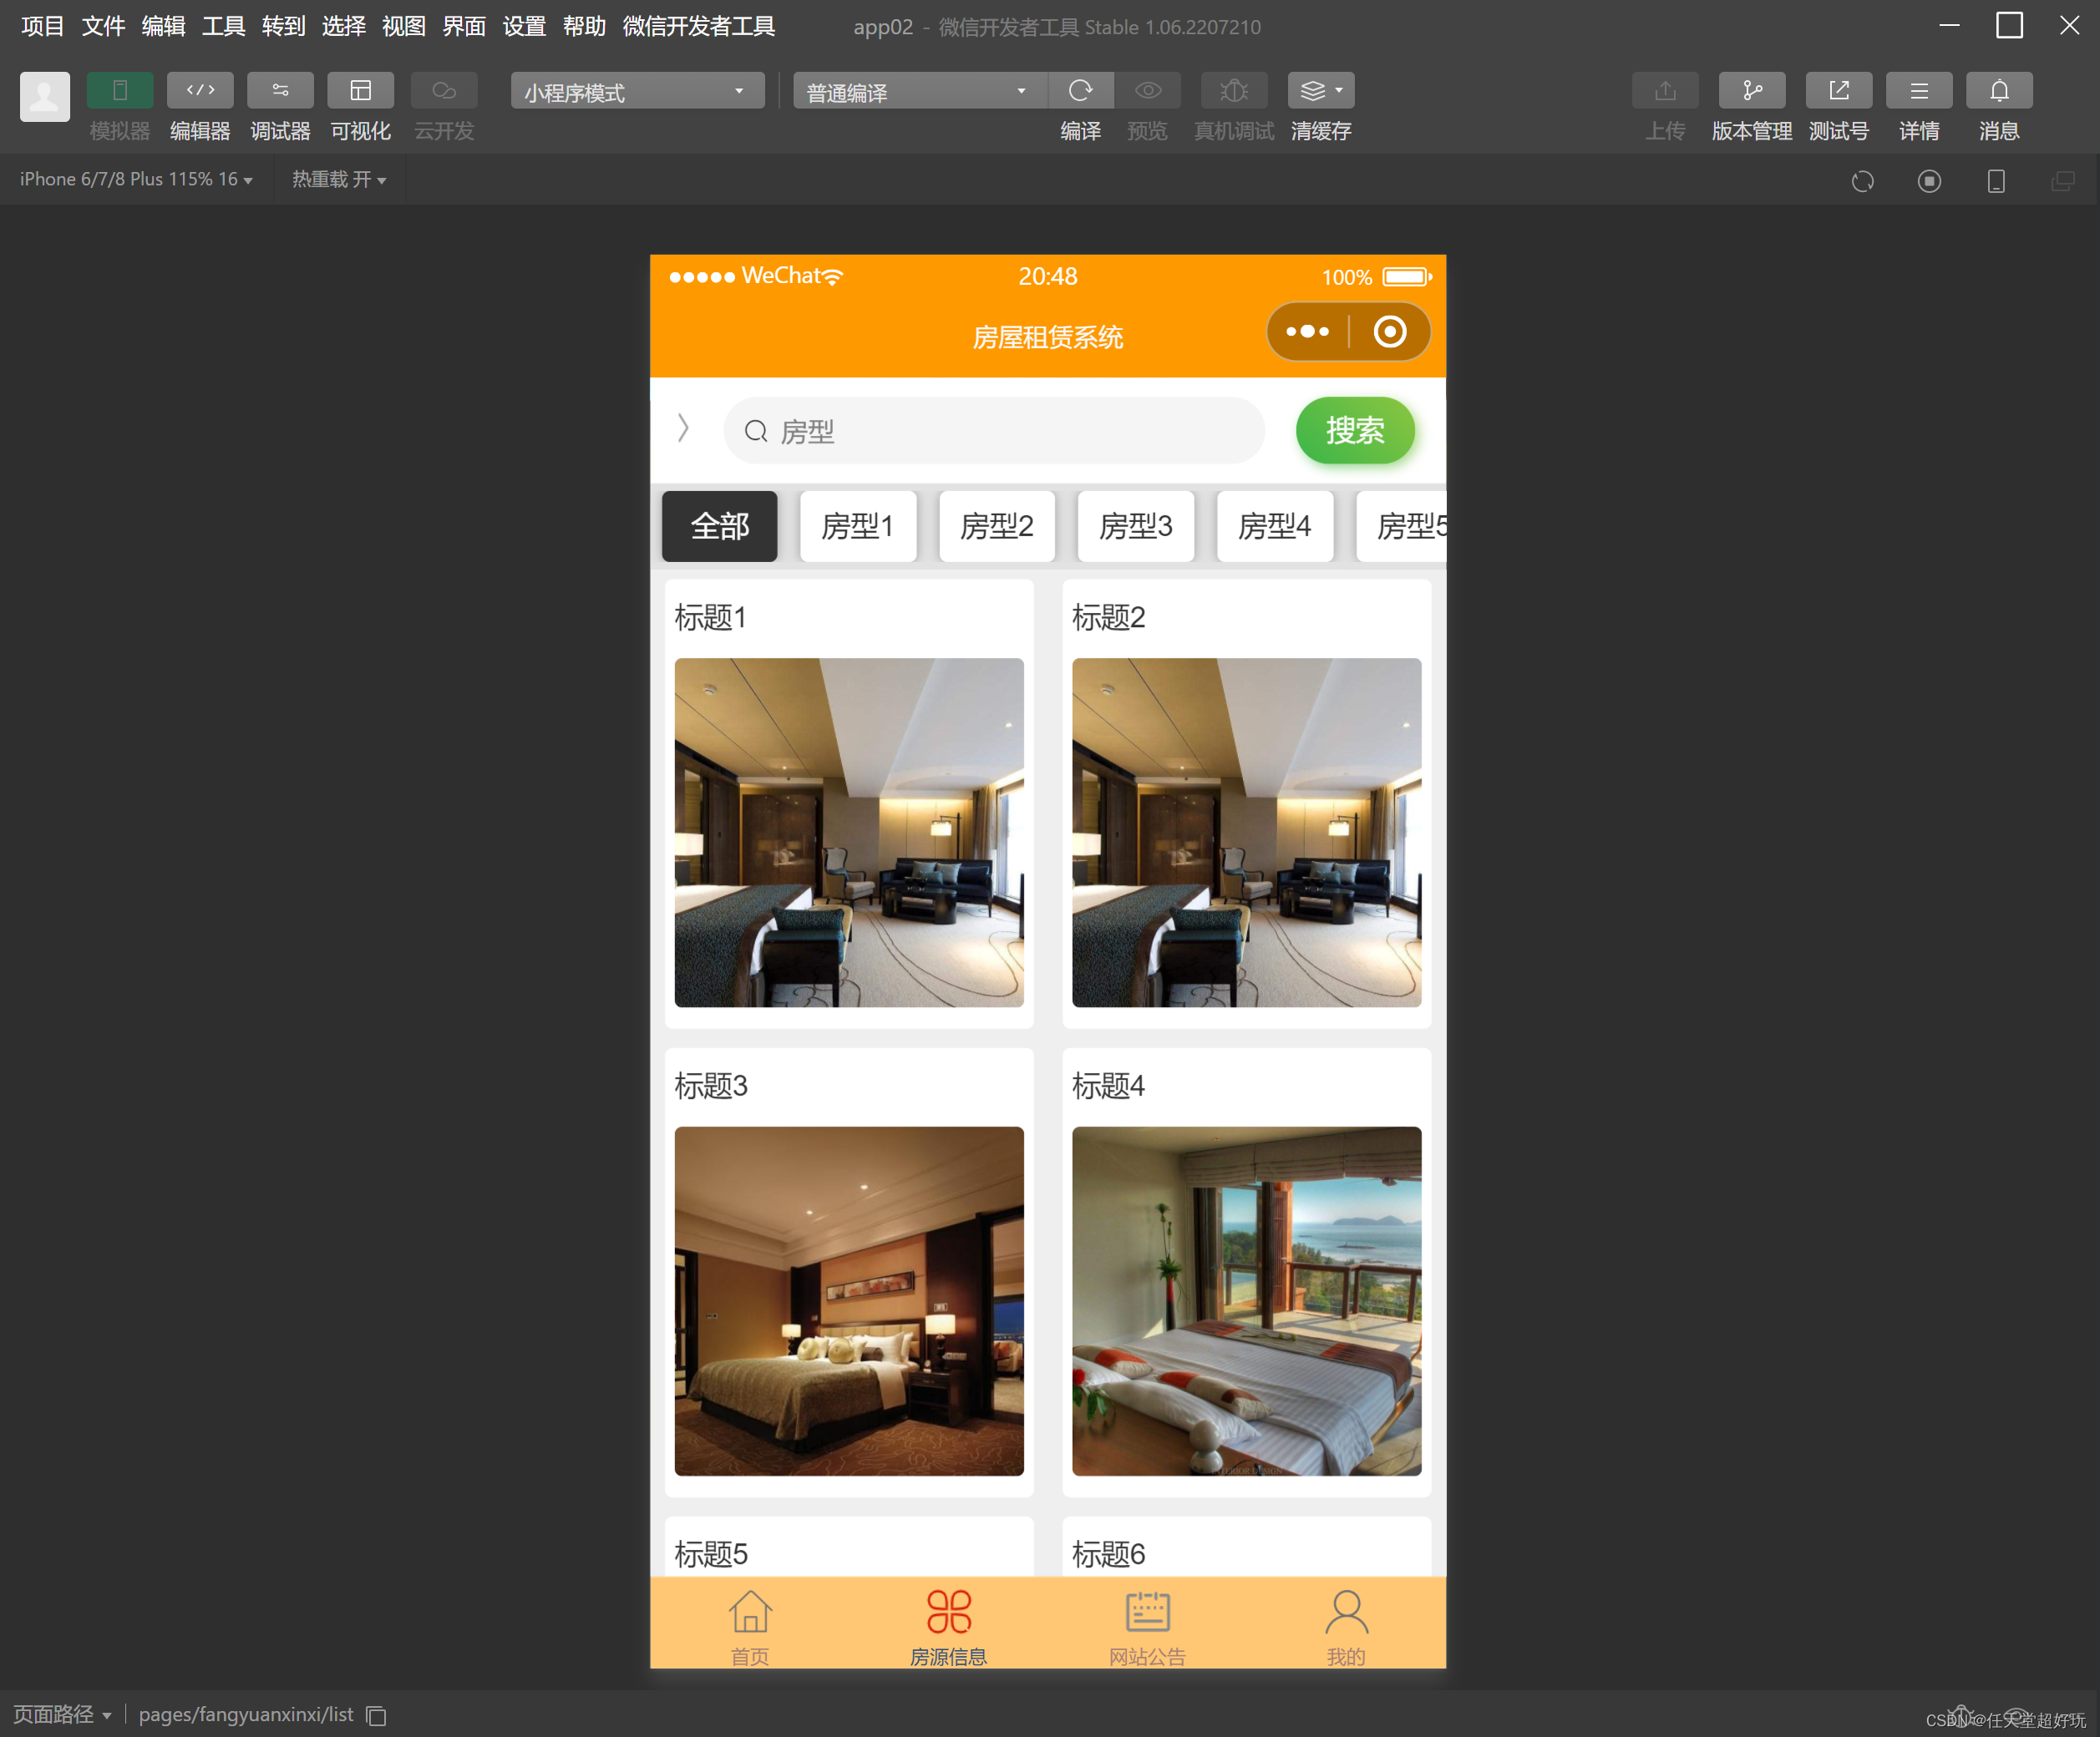Open the 网站公告 tab bar icon
This screenshot has height=1737, width=2100.
pyautogui.click(x=1148, y=1612)
